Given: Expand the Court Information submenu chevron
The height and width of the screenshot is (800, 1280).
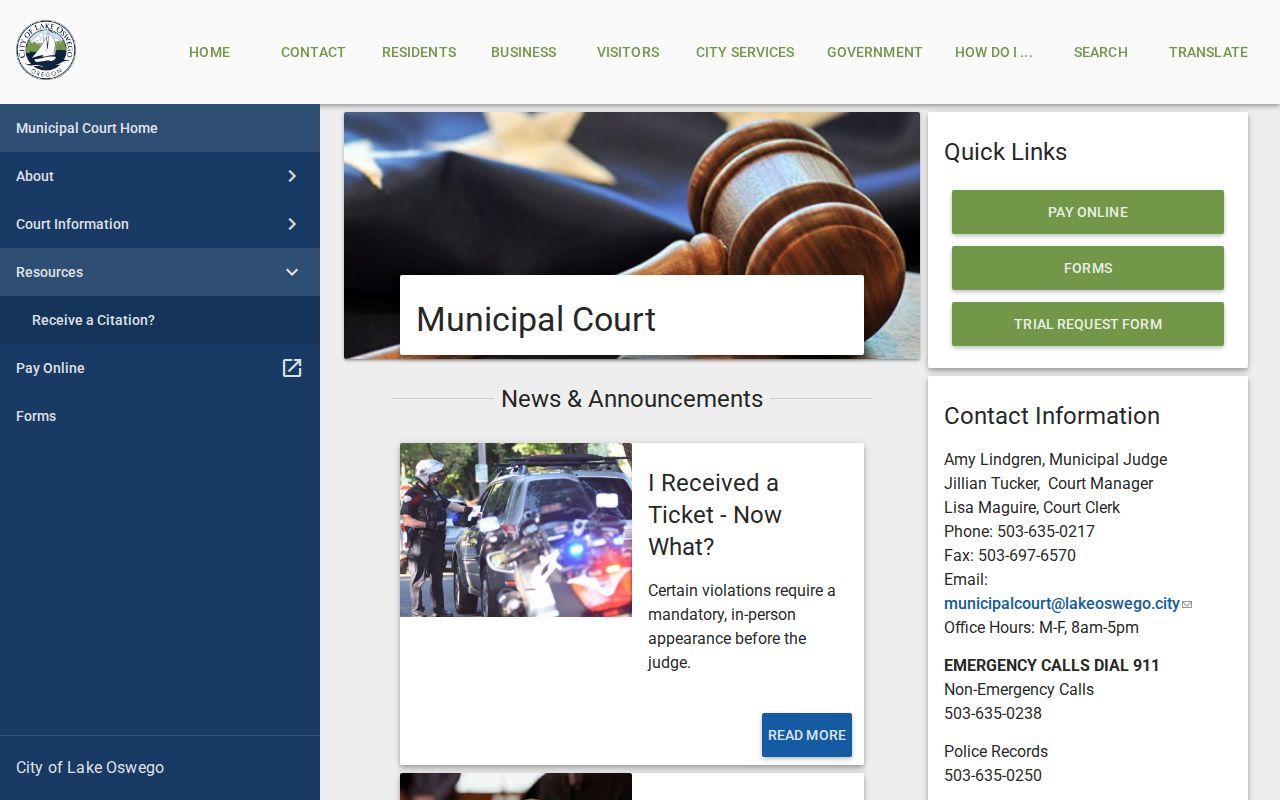Looking at the screenshot, I should (x=292, y=224).
